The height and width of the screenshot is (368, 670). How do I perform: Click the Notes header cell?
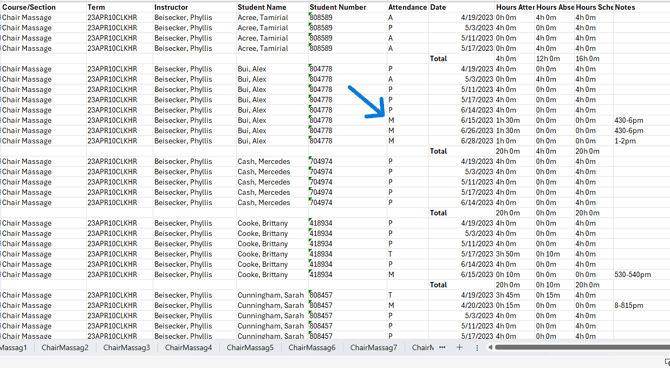(641, 7)
